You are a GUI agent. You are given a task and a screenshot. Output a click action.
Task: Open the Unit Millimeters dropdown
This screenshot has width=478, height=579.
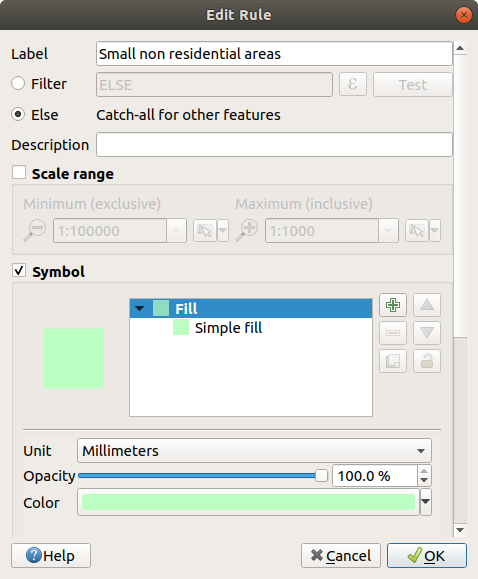[254, 450]
